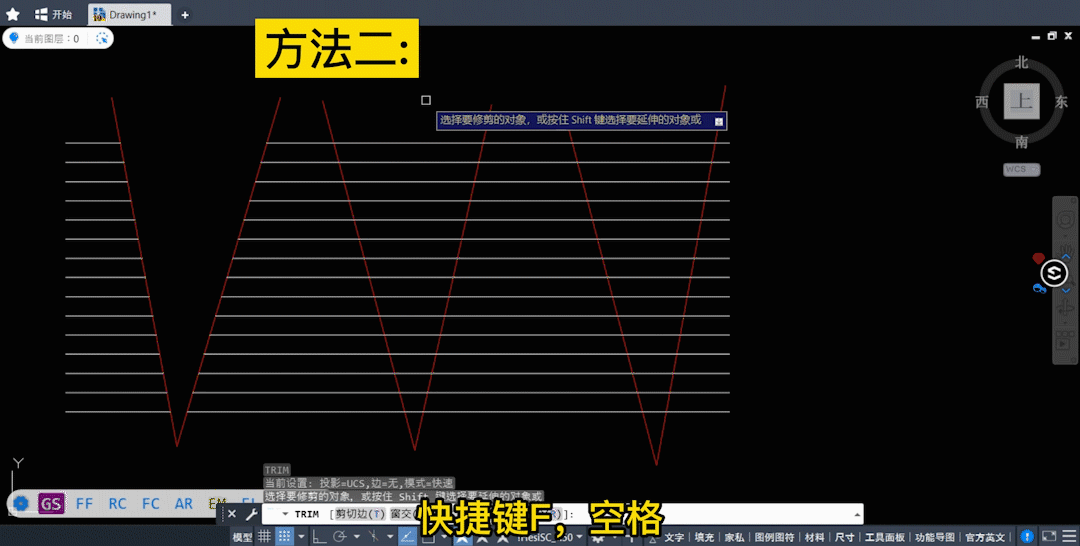Click the 上 top face of ViewCube

point(1021,101)
